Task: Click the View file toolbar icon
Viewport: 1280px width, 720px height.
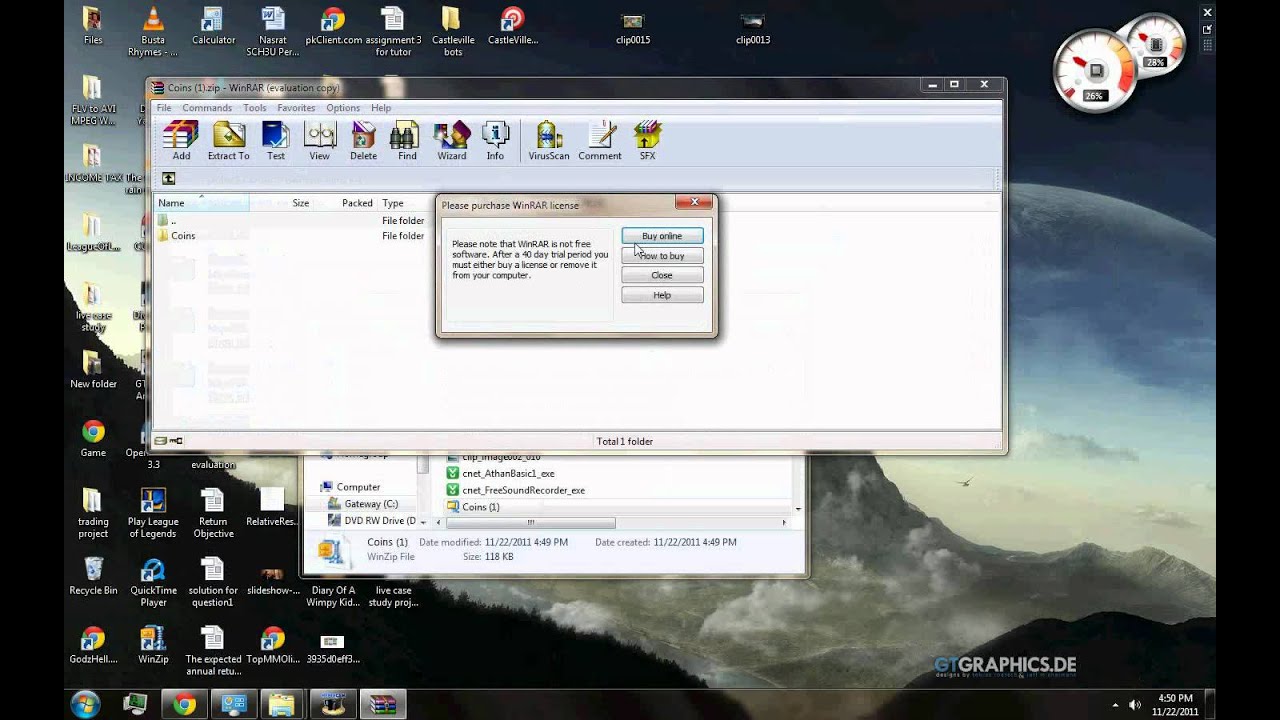Action: [x=319, y=140]
